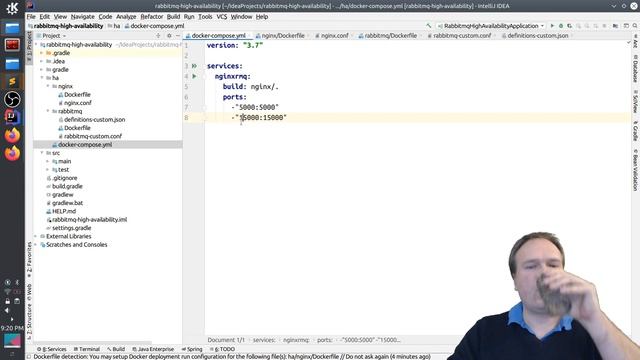Screen dimensions: 640x360
Task: Open the Refactor menu
Action: pyautogui.click(x=152, y=17)
